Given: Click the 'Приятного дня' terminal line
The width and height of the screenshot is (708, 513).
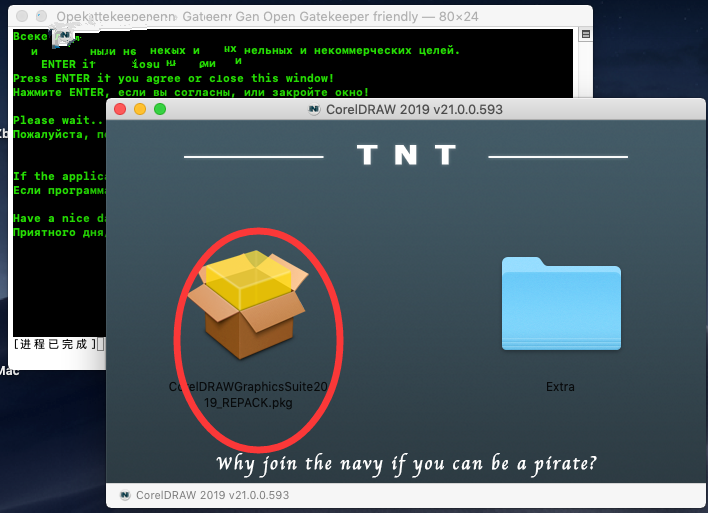Looking at the screenshot, I should click(x=60, y=232).
